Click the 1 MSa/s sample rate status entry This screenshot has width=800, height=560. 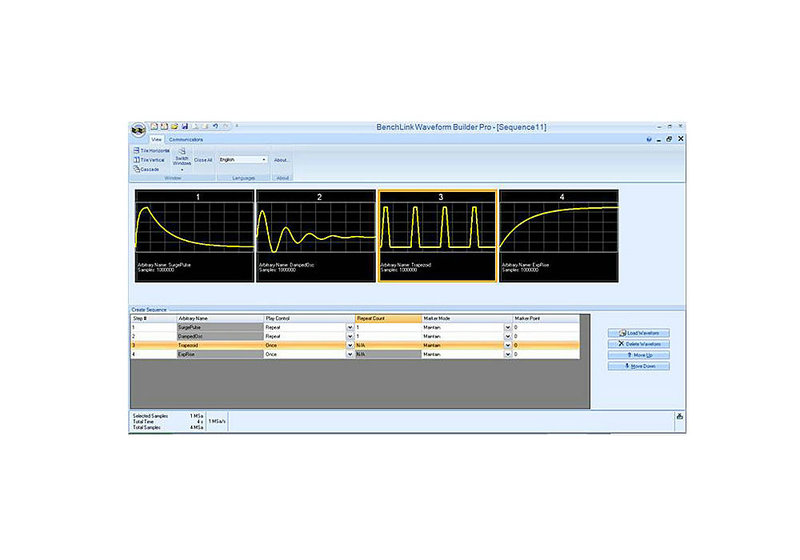217,422
